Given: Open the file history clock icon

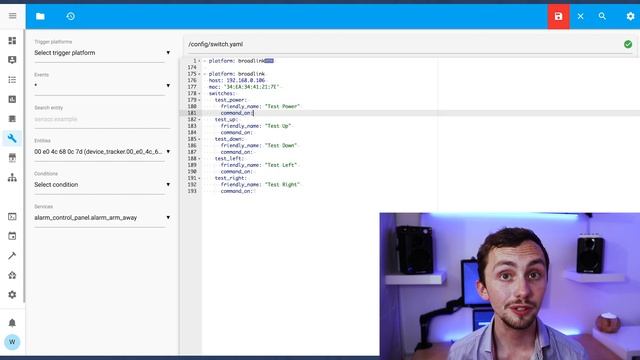Looking at the screenshot, I should pos(71,16).
